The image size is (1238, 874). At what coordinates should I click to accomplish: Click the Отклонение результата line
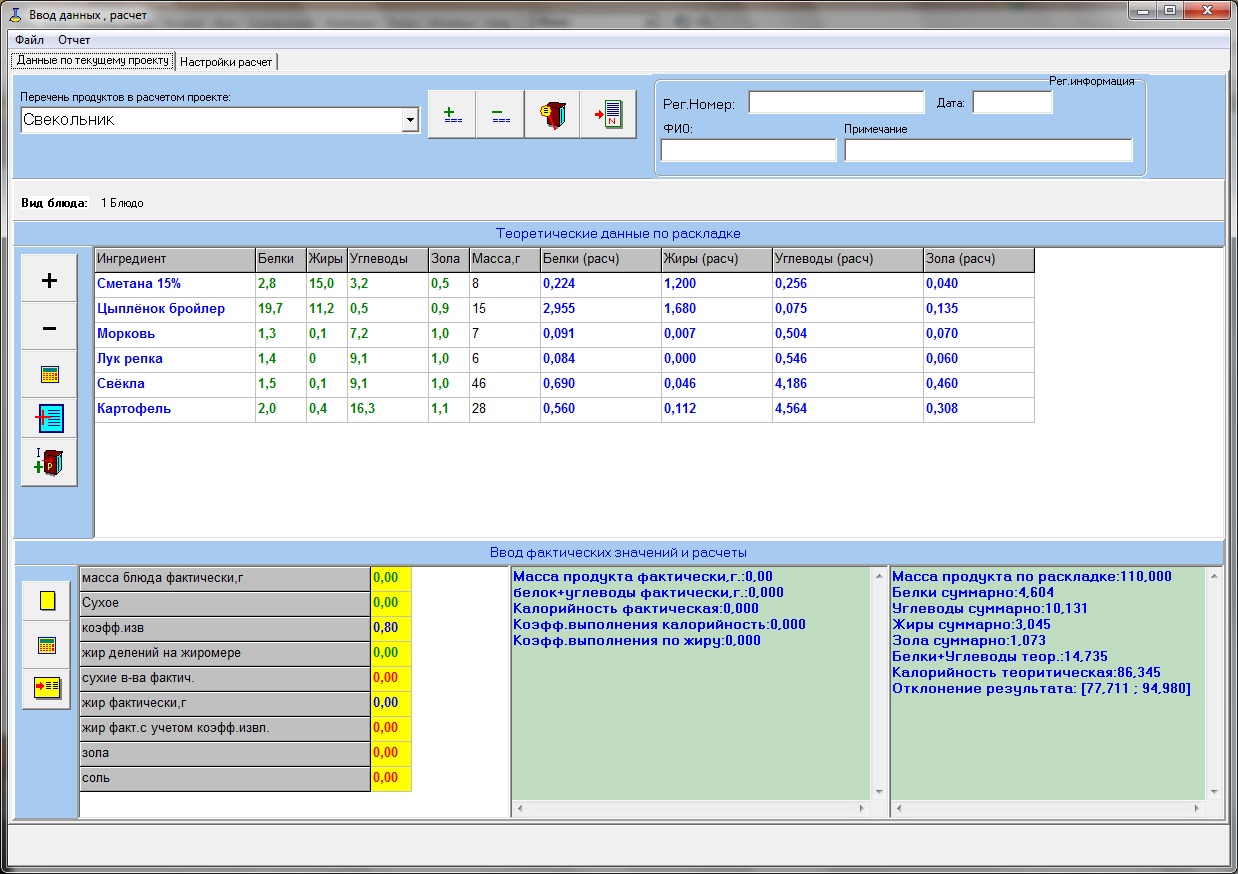point(1041,689)
